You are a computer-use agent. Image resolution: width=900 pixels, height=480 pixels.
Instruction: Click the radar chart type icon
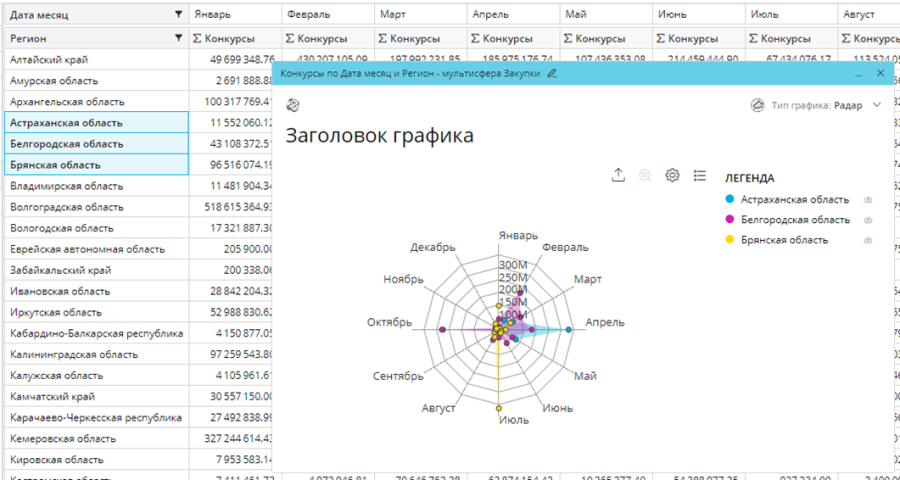[757, 105]
